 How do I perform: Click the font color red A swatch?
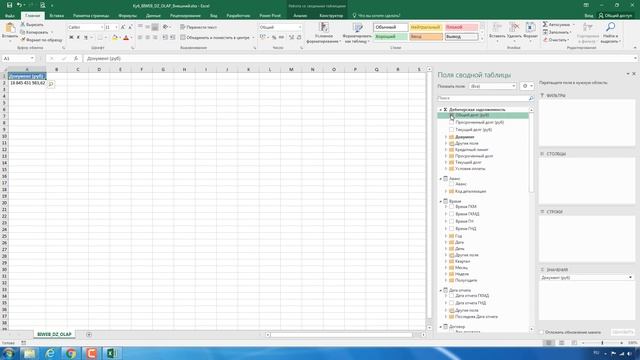click(x=126, y=38)
